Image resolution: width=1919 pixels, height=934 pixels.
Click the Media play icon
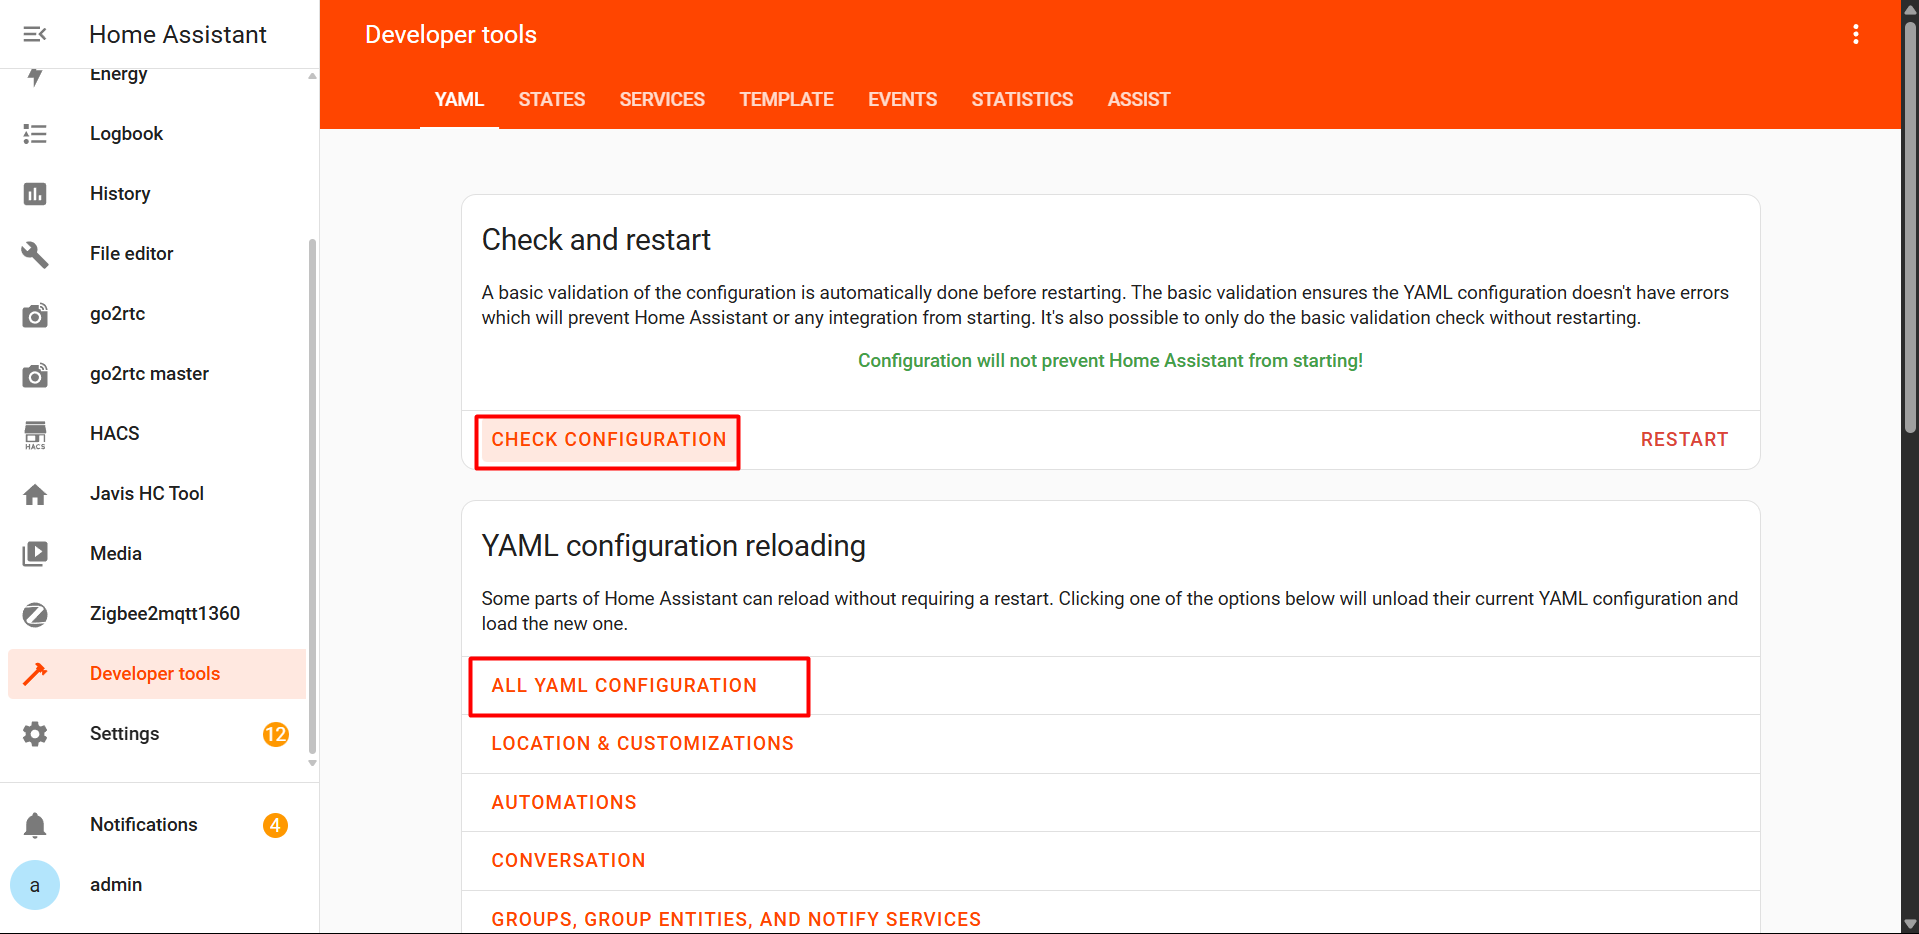[x=35, y=554]
